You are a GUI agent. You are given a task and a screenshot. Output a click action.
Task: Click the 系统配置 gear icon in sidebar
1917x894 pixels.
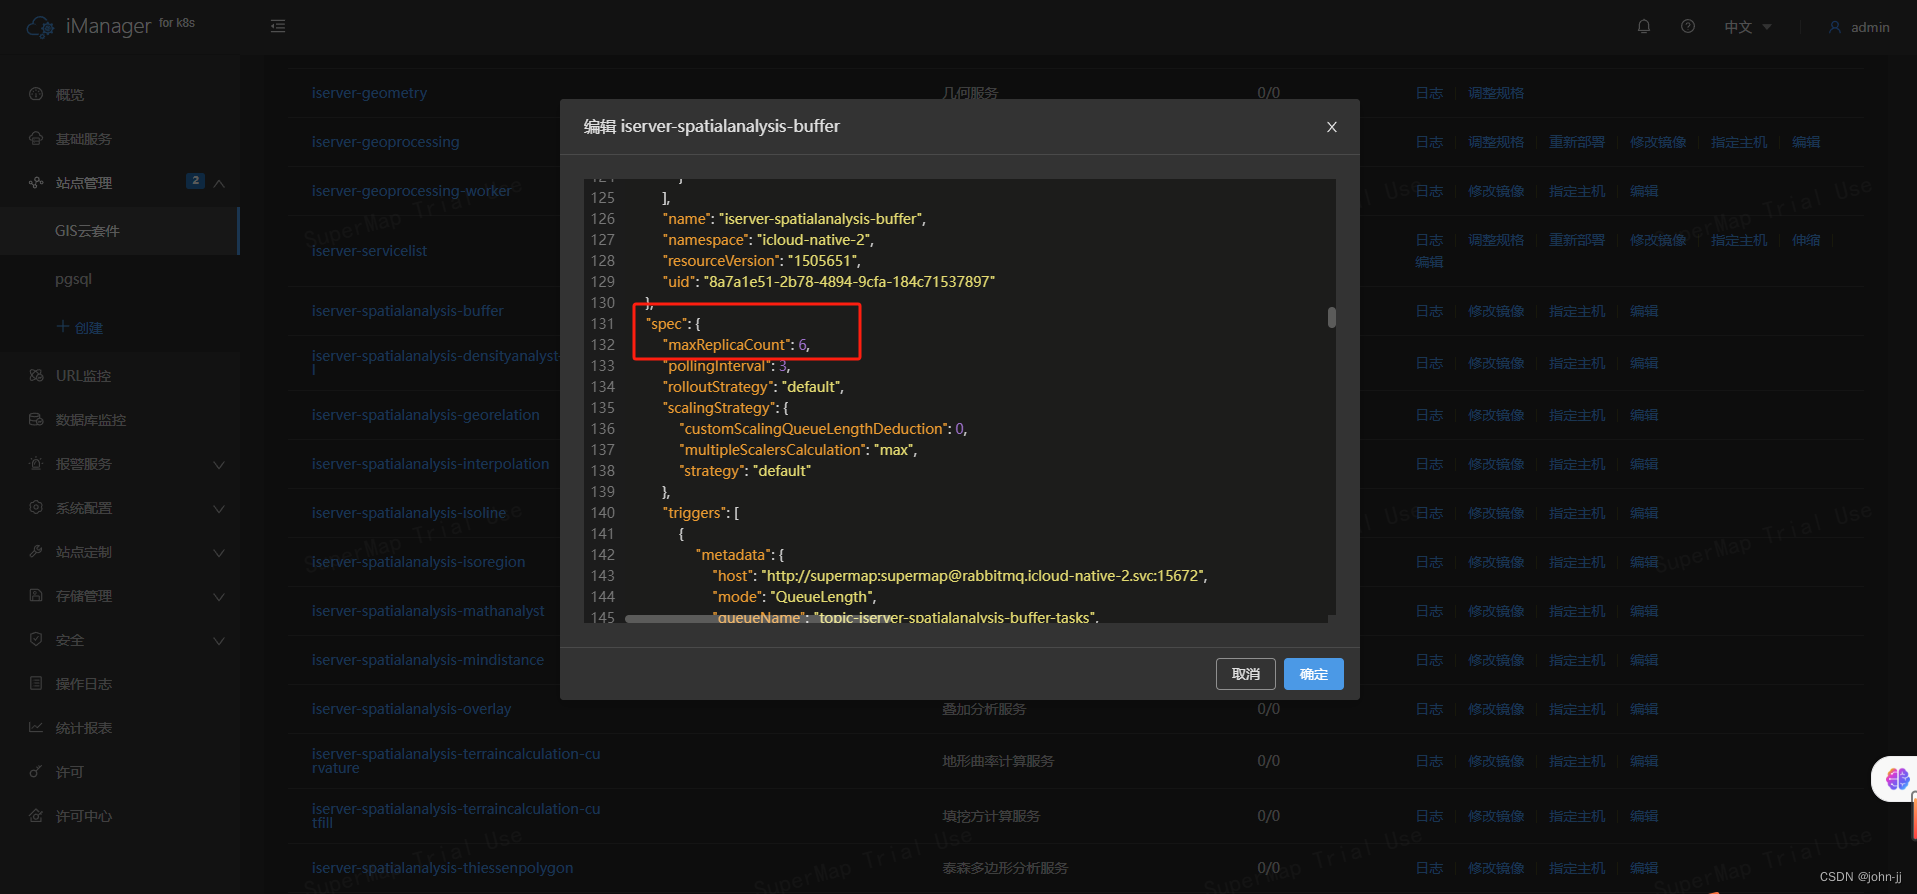coord(36,508)
